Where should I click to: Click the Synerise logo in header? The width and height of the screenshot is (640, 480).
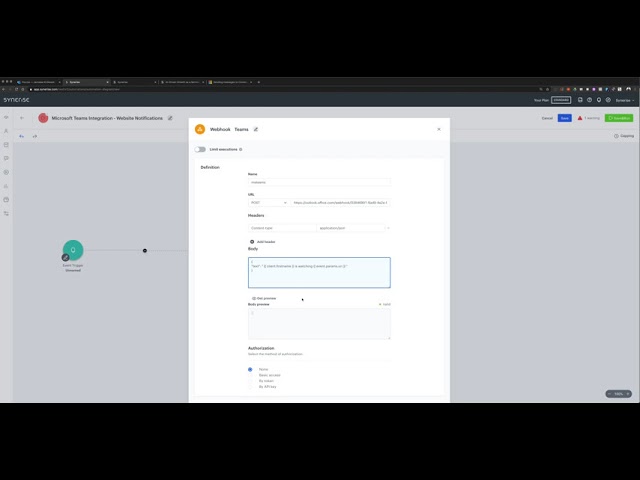[16, 100]
